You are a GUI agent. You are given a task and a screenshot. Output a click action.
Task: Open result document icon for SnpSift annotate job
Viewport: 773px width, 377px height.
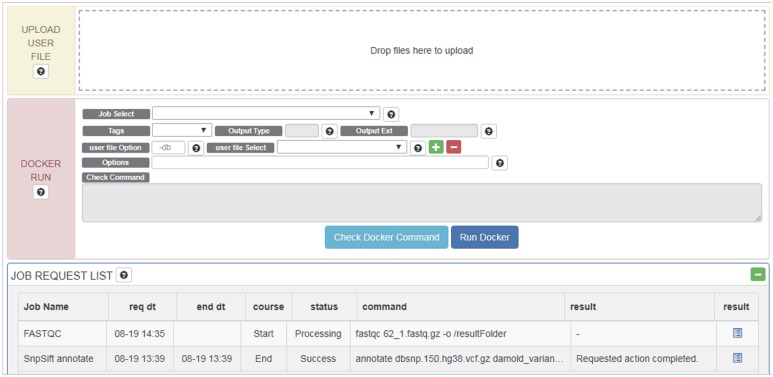pos(737,358)
